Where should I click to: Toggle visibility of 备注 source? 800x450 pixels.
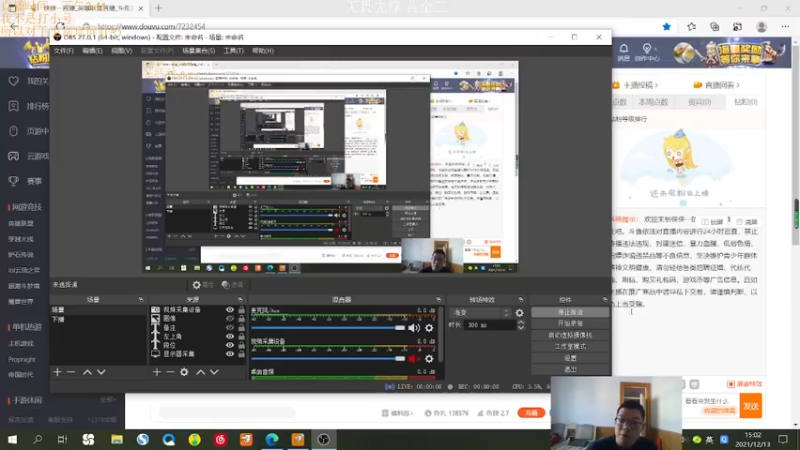point(230,328)
